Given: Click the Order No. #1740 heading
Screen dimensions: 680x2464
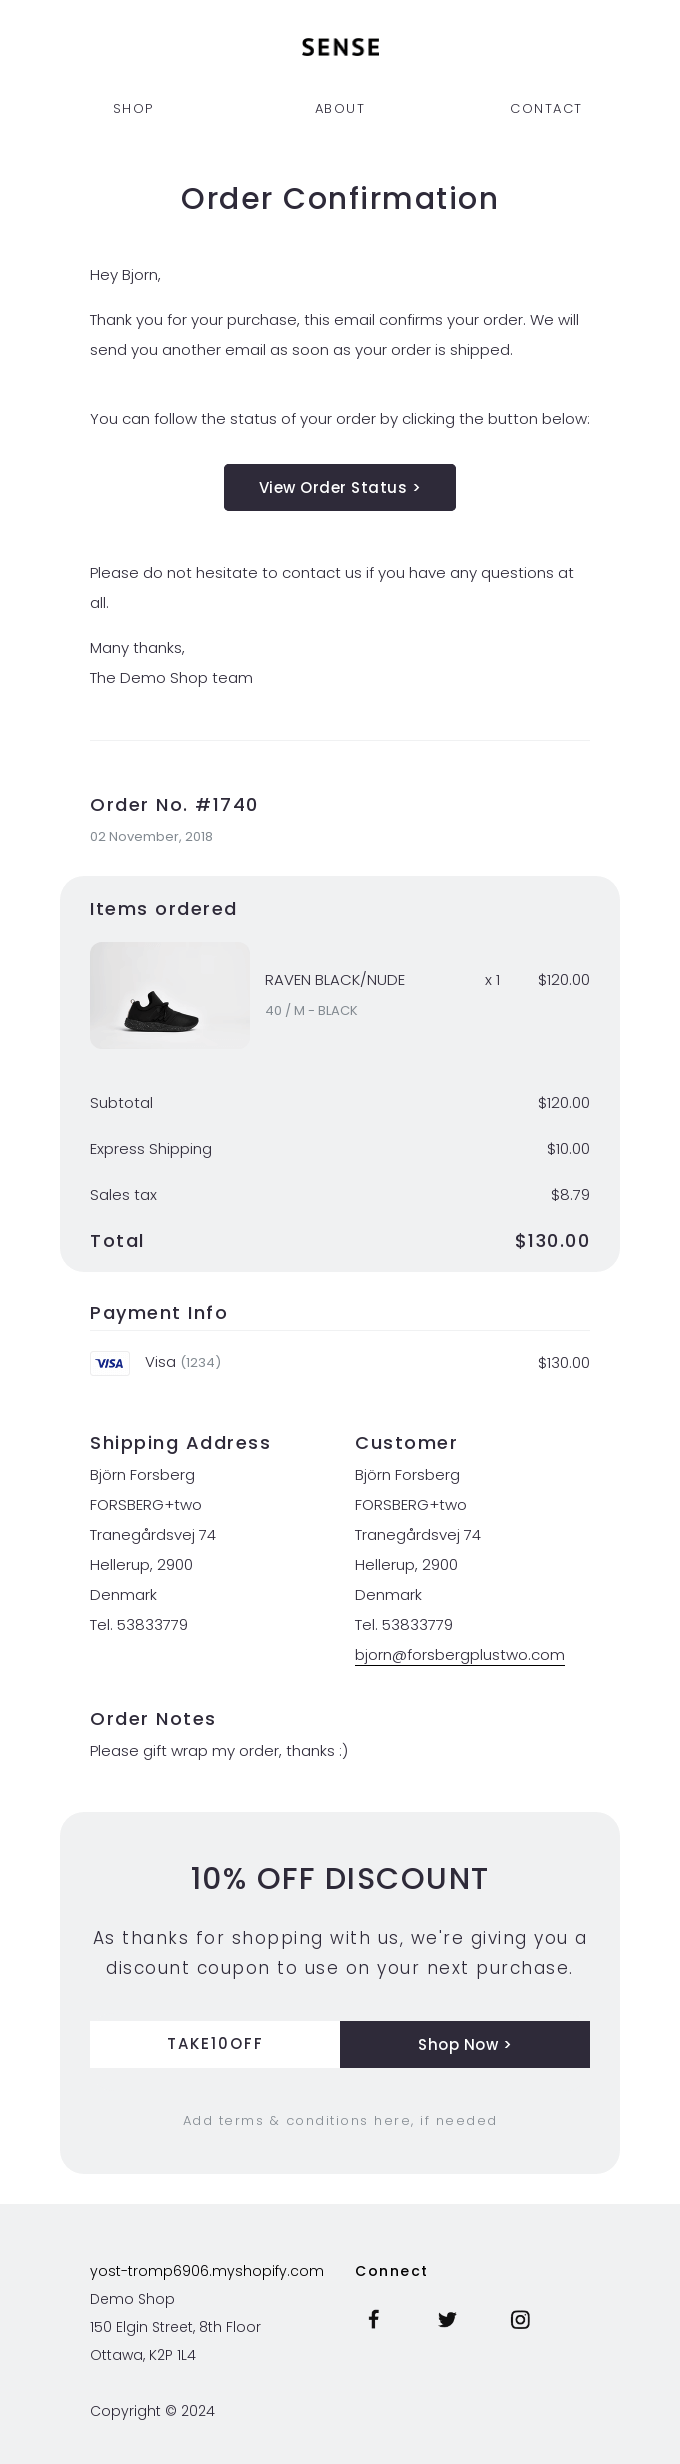Looking at the screenshot, I should click(x=174, y=805).
